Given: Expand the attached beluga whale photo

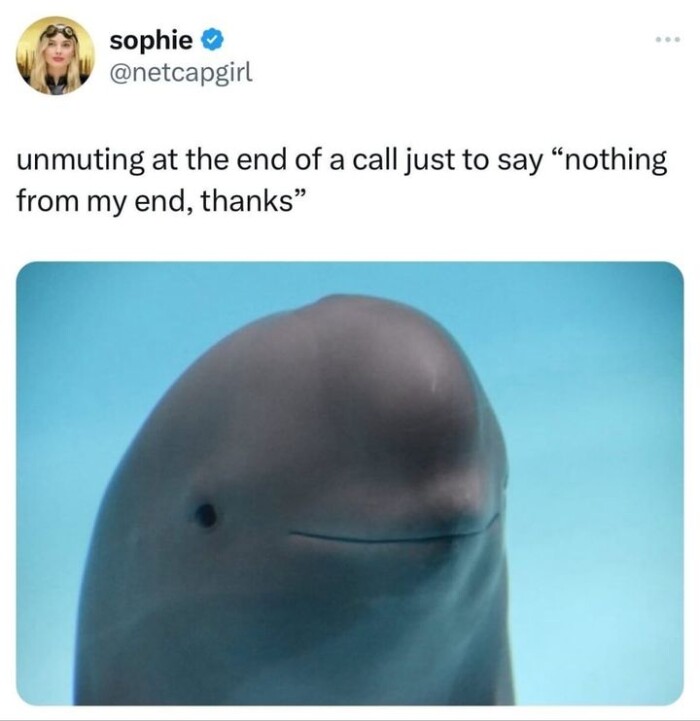Looking at the screenshot, I should (350, 483).
